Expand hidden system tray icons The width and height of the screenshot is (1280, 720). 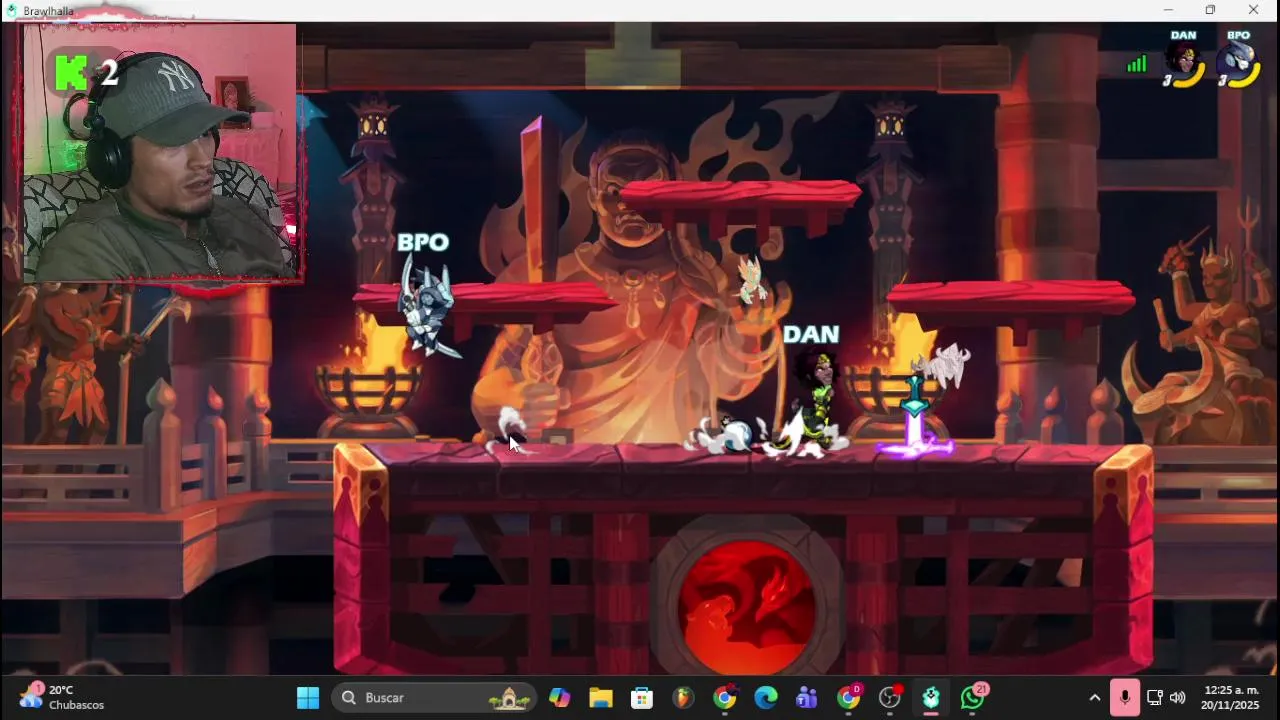1095,698
